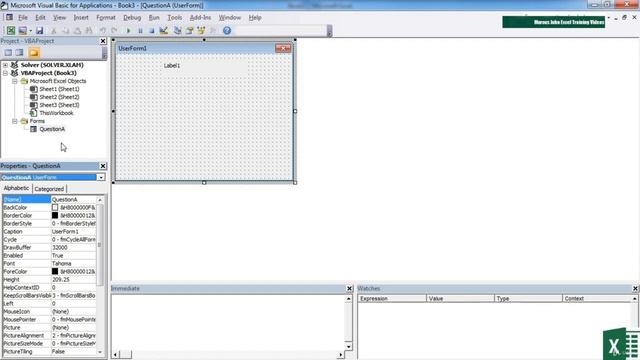The image size is (640, 360).
Task: Collapse the Microsoft Excel Objects folder
Action: pyautogui.click(x=15, y=81)
